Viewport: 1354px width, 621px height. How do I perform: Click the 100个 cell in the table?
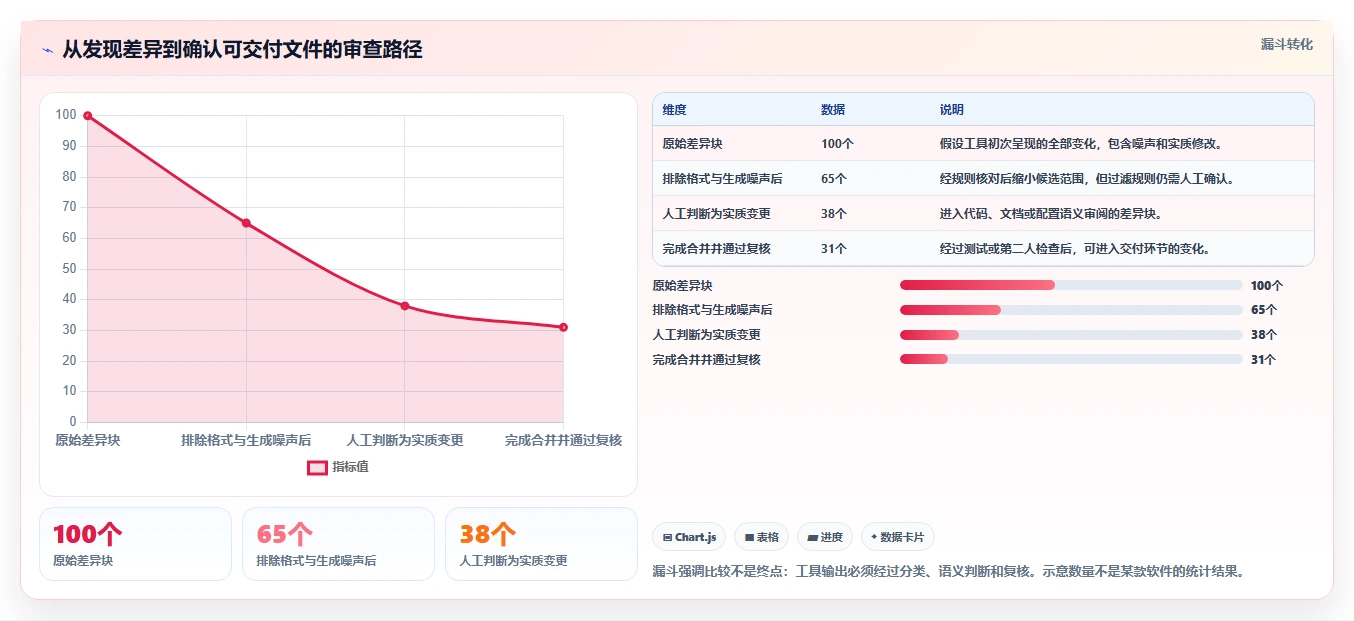[x=837, y=144]
